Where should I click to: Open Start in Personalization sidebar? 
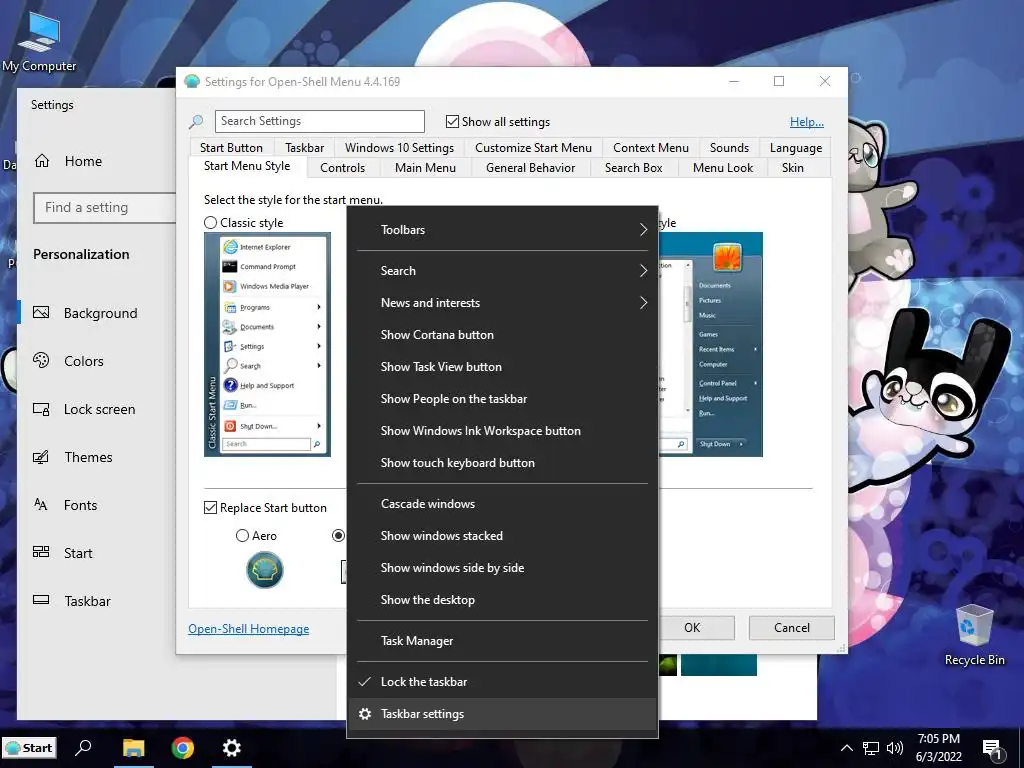click(98, 553)
